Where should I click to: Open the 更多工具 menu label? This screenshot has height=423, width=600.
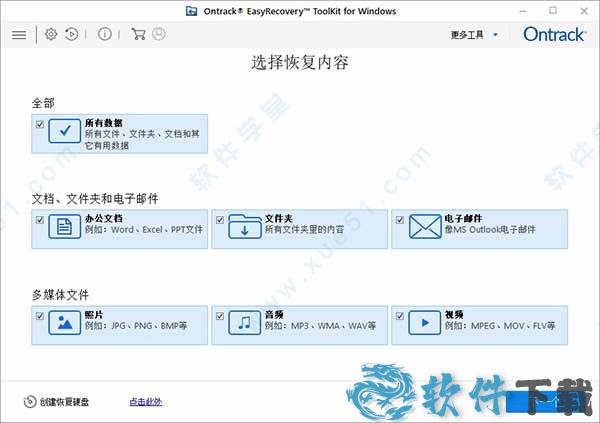tap(467, 35)
